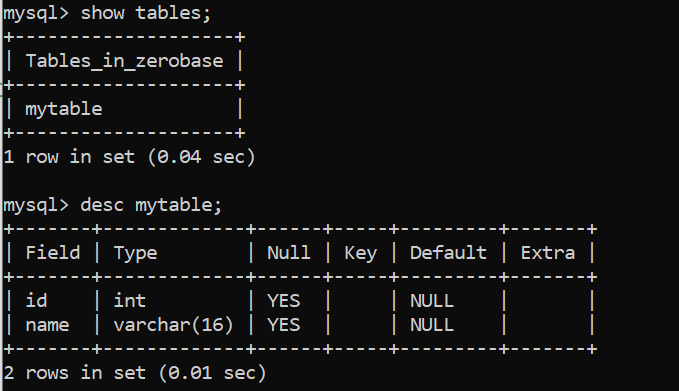
Task: Click the 'desc mytable;' command text
Action: point(151,205)
